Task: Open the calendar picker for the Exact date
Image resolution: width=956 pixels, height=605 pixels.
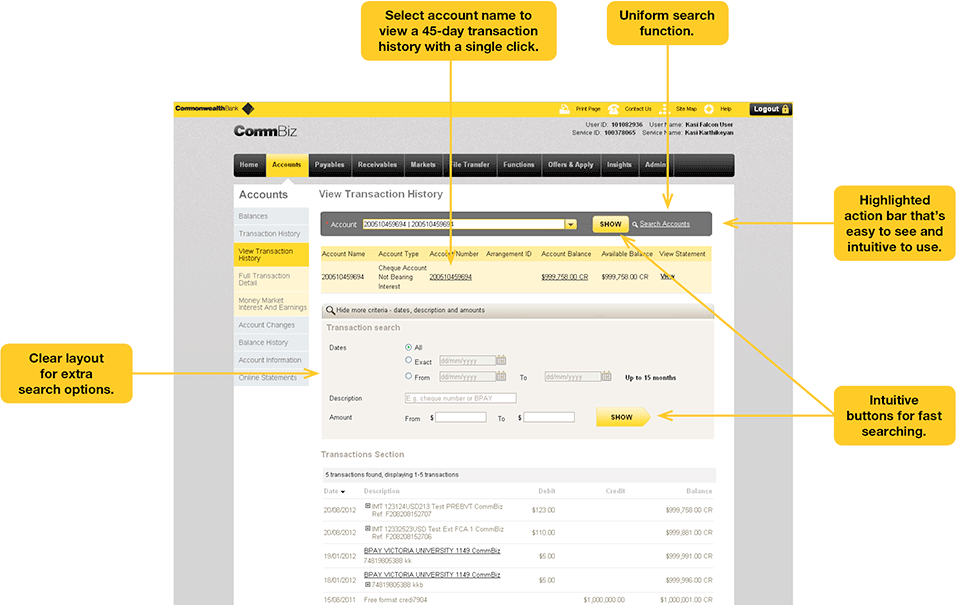Action: (x=501, y=360)
